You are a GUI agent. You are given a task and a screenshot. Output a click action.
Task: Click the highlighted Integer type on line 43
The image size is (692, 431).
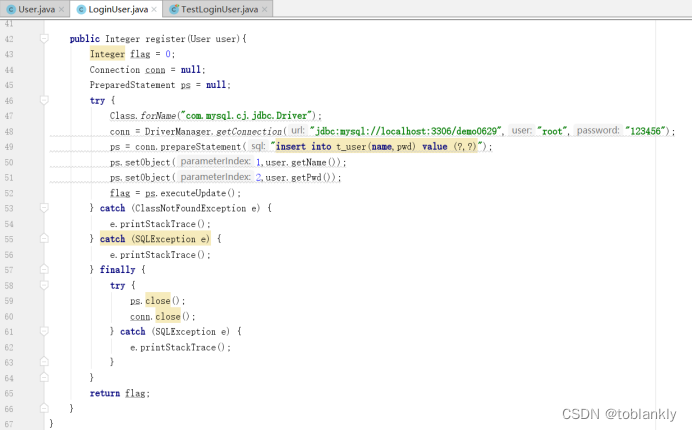107,54
